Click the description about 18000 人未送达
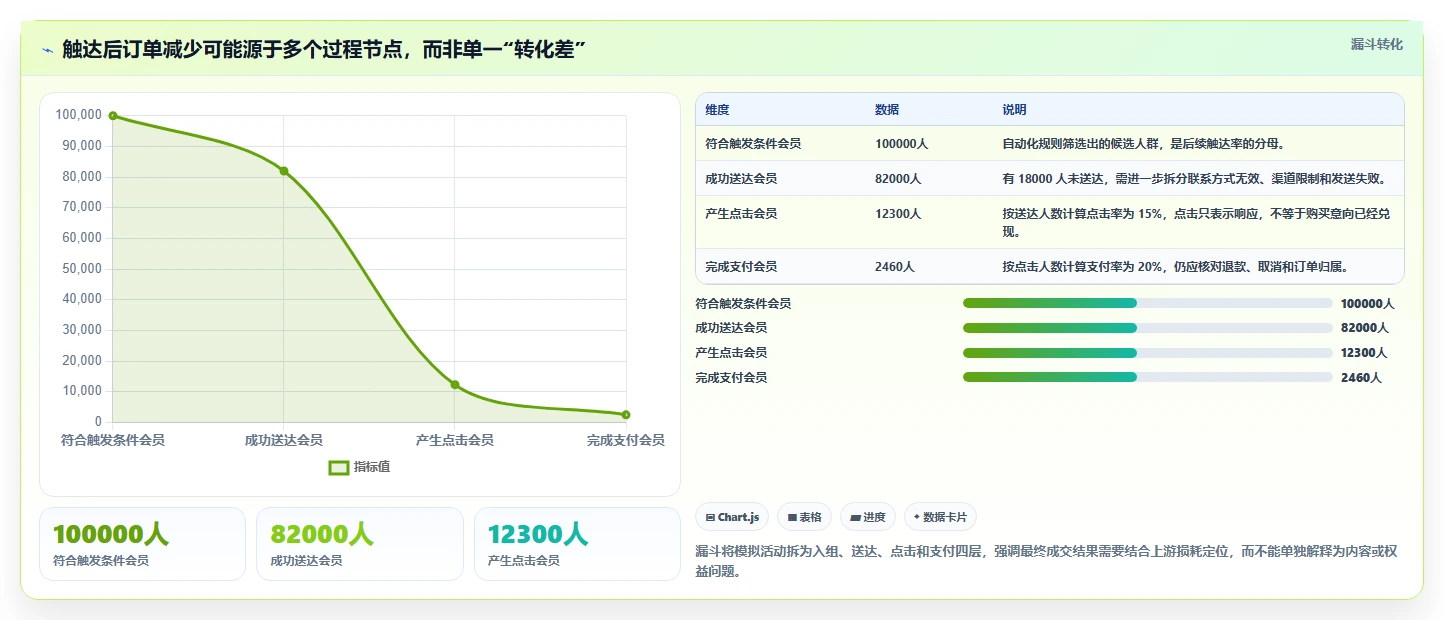 (1194, 179)
